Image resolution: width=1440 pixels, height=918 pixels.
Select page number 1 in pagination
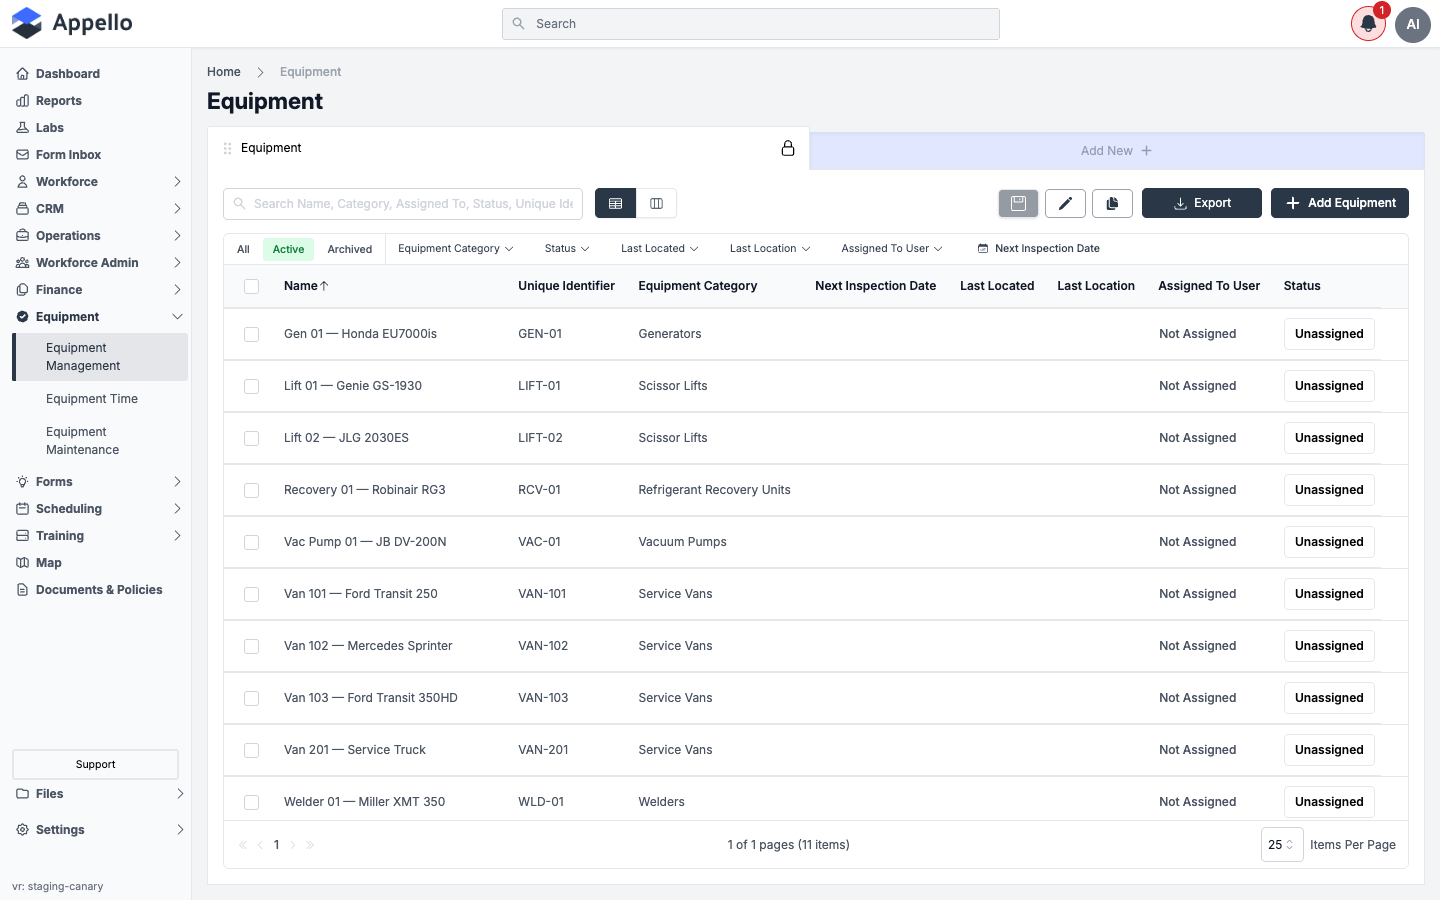tap(277, 845)
